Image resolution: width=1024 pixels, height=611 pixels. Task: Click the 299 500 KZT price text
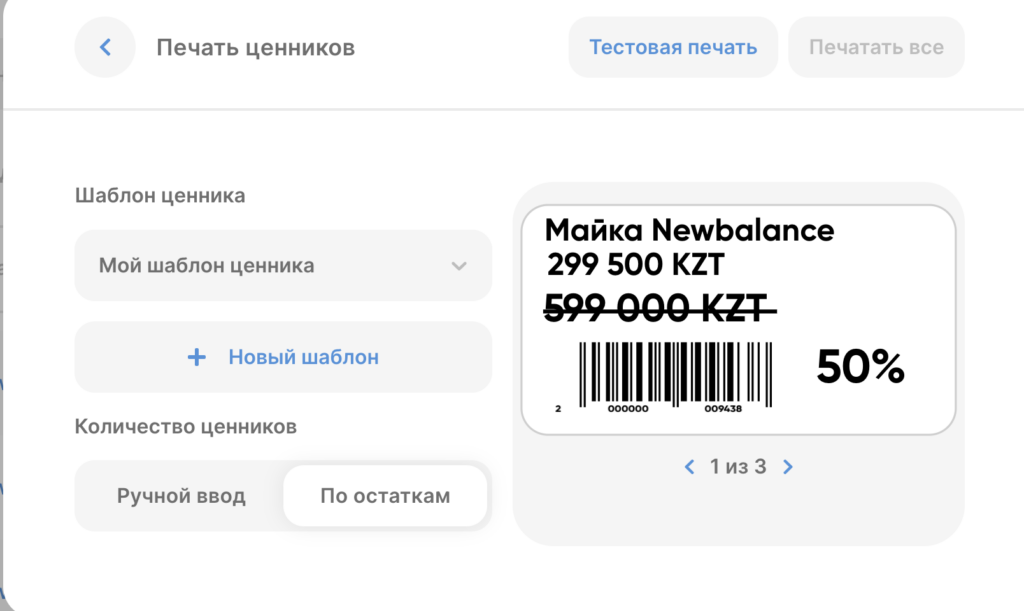click(635, 264)
